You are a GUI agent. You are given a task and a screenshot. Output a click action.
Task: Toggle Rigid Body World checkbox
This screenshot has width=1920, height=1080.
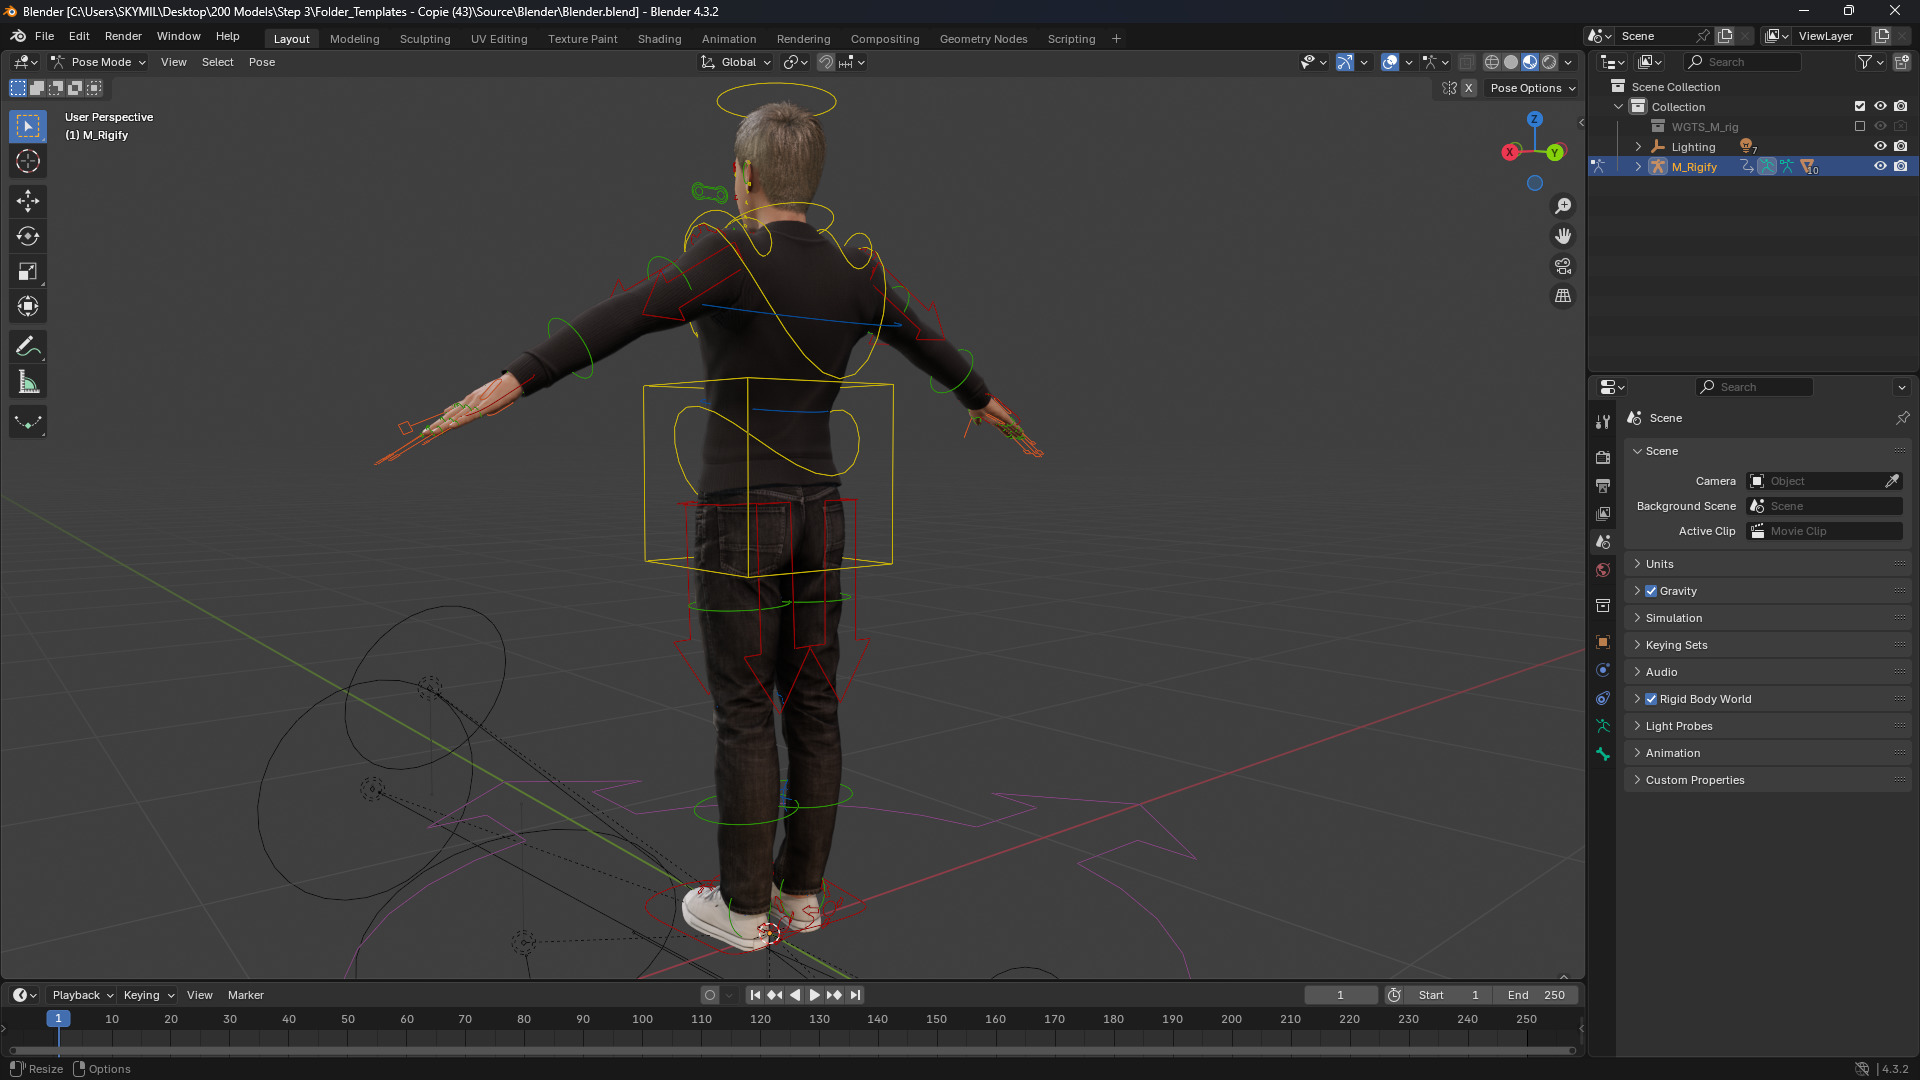click(1651, 699)
